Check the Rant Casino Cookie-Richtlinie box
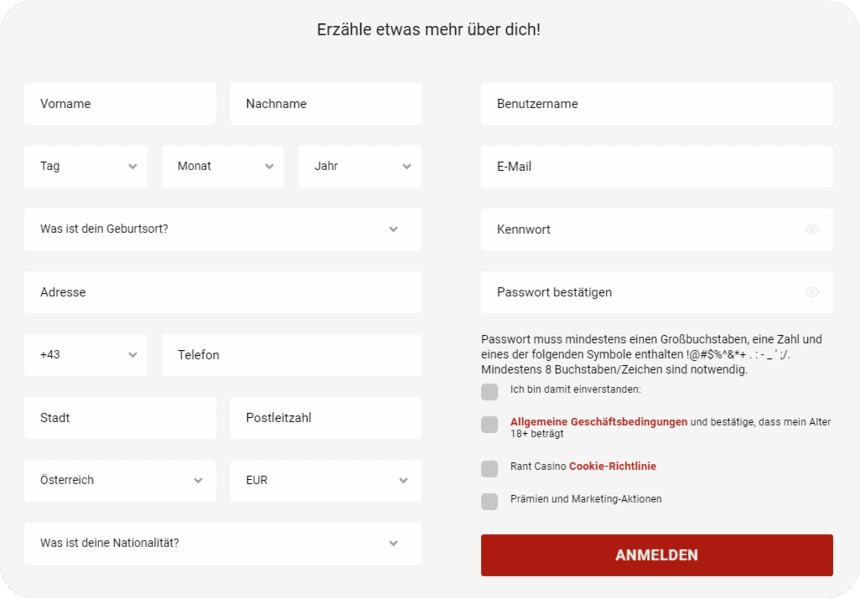 tap(489, 466)
